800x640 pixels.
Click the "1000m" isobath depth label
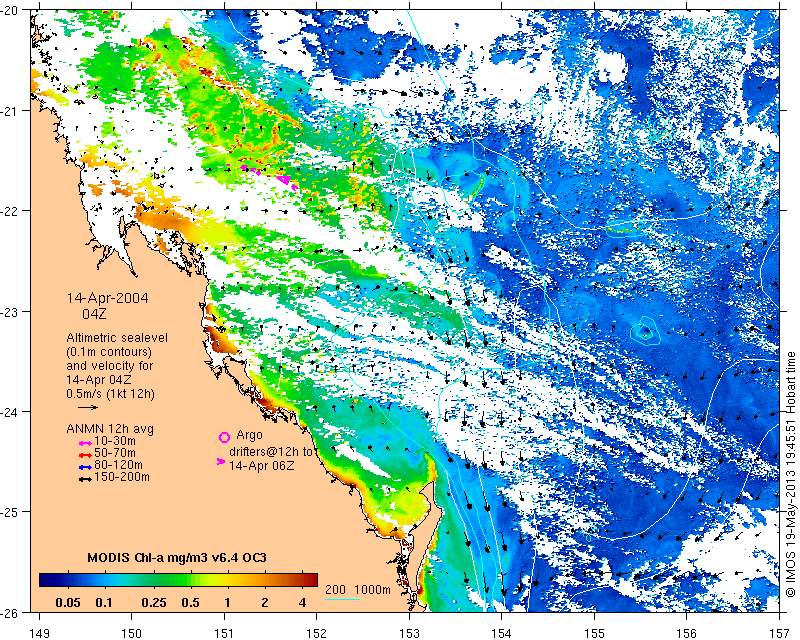(372, 589)
